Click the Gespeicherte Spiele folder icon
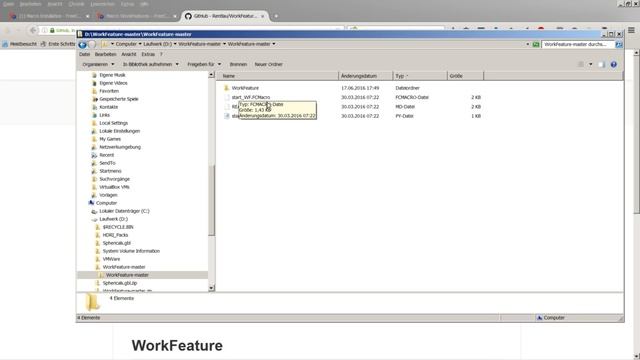 pyautogui.click(x=94, y=99)
